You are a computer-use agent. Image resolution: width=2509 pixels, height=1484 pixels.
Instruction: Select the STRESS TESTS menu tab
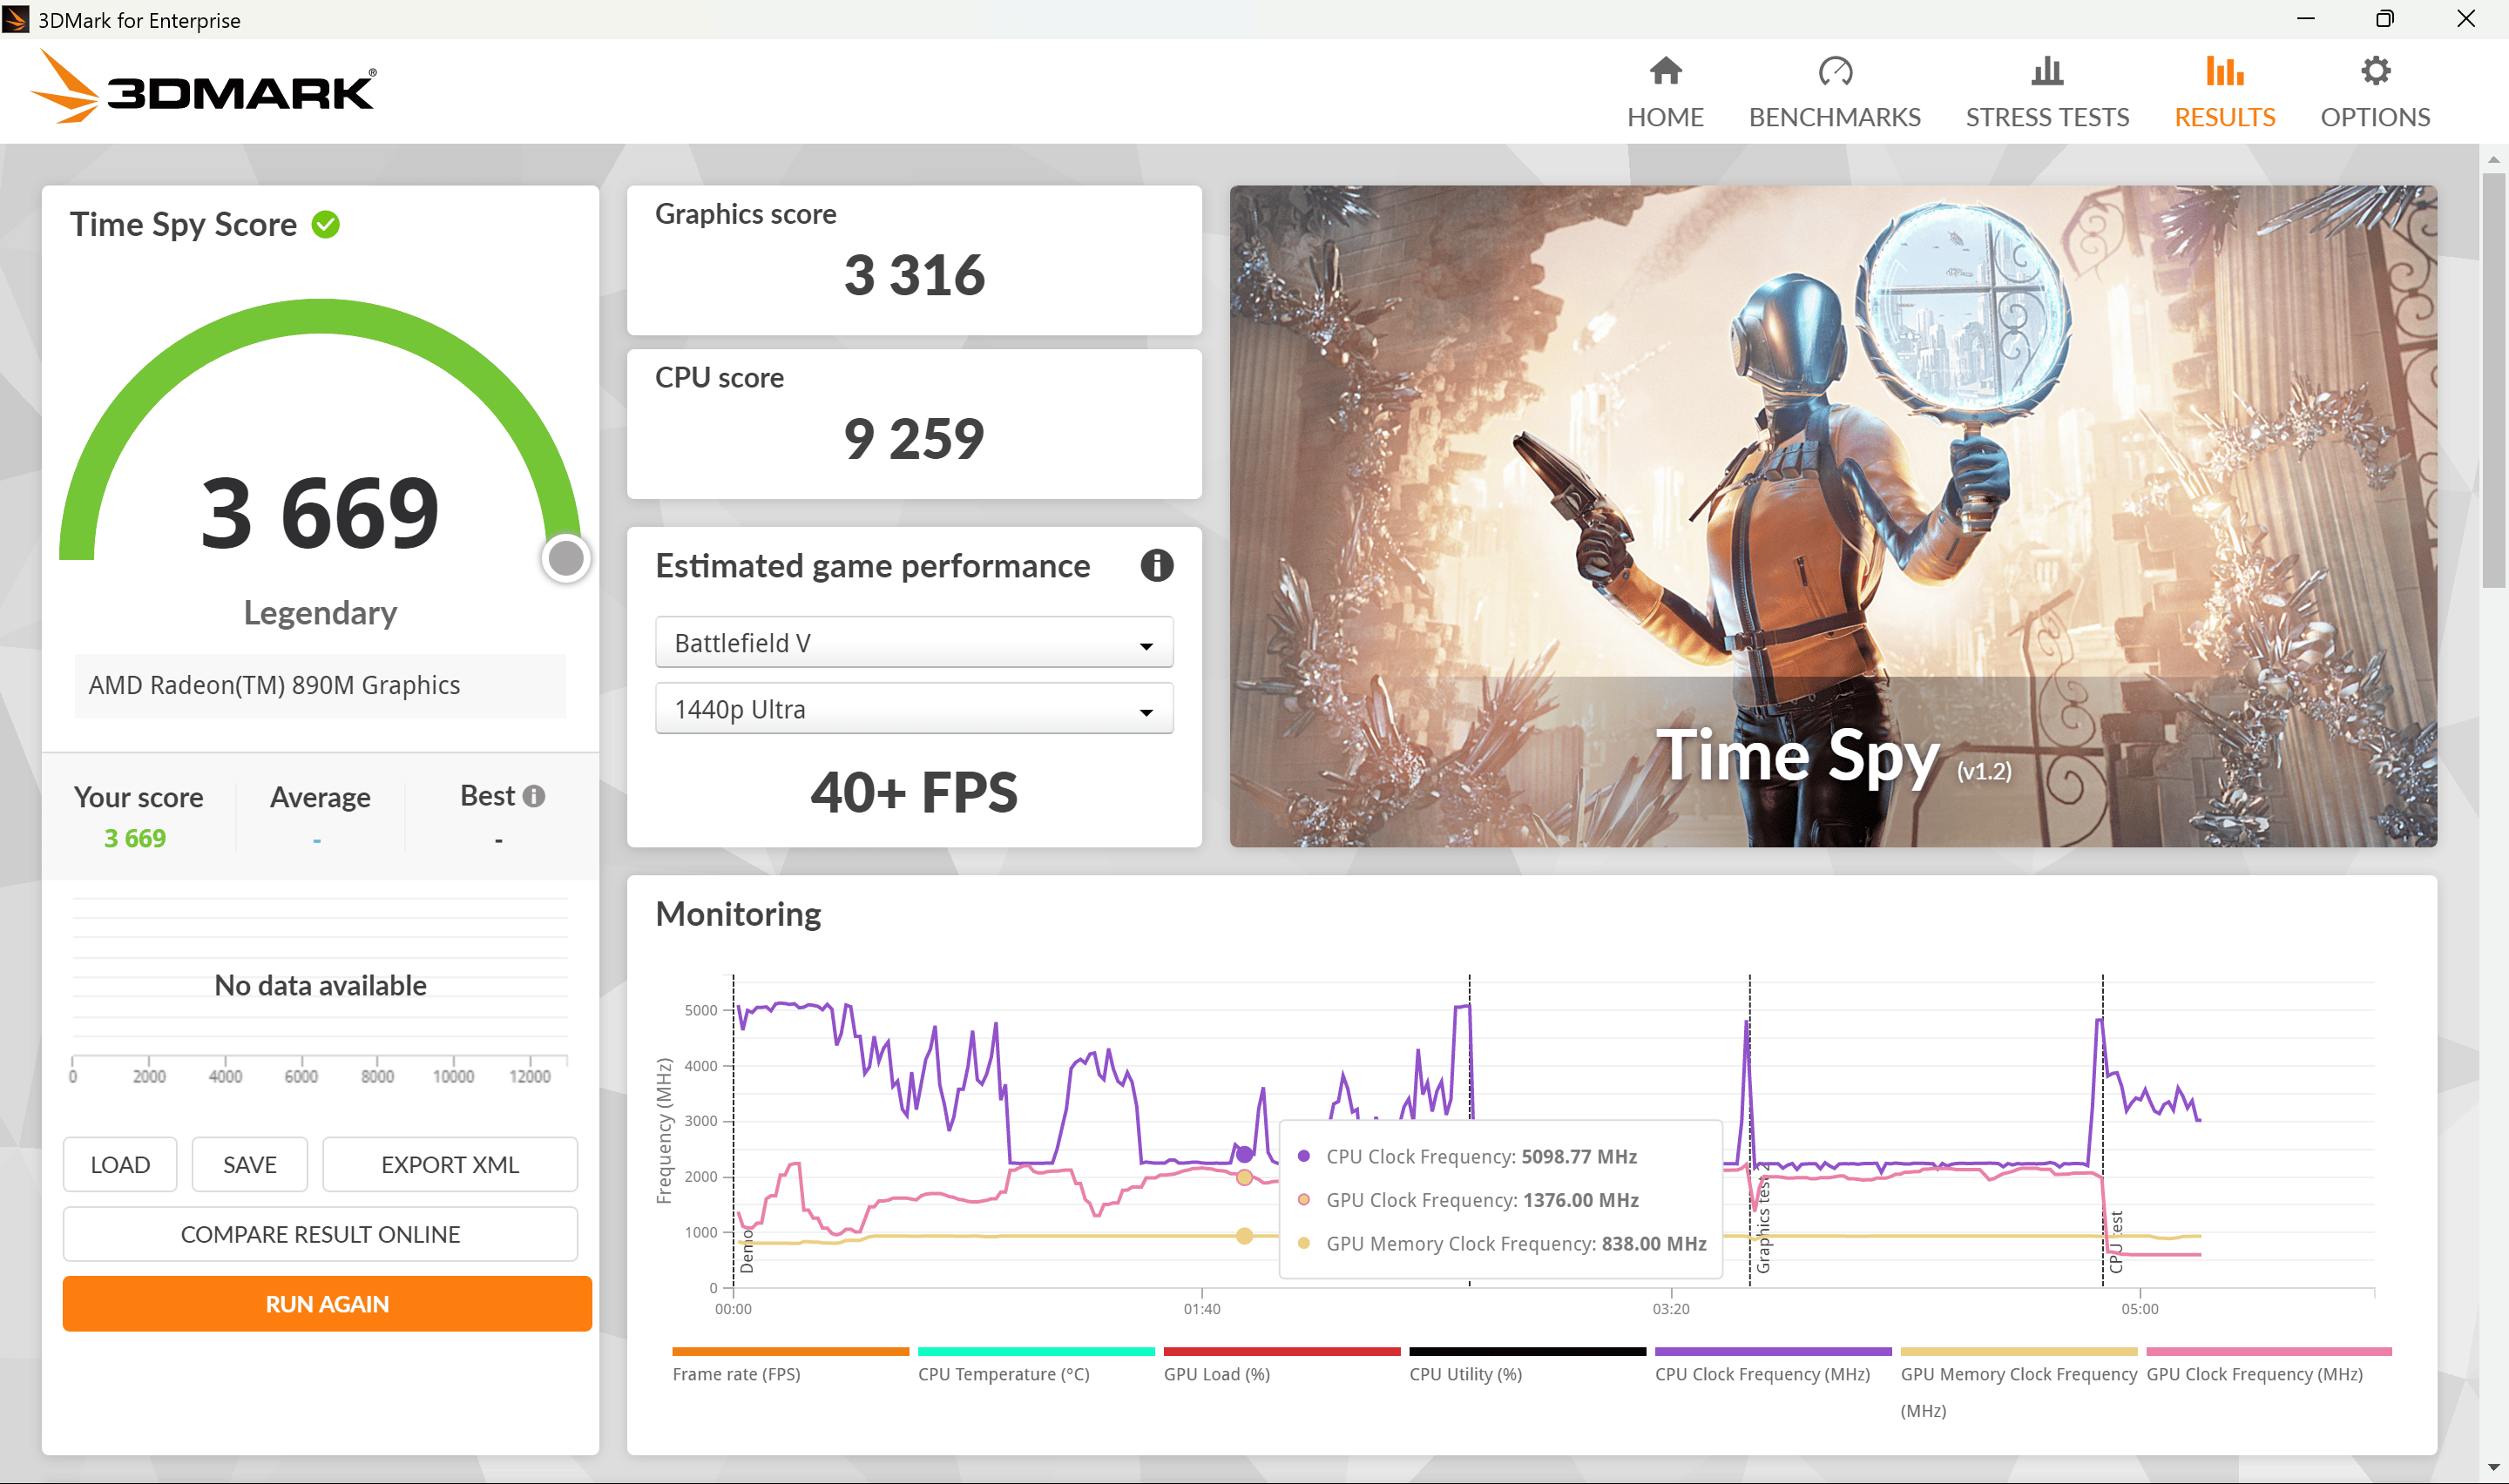[2048, 90]
